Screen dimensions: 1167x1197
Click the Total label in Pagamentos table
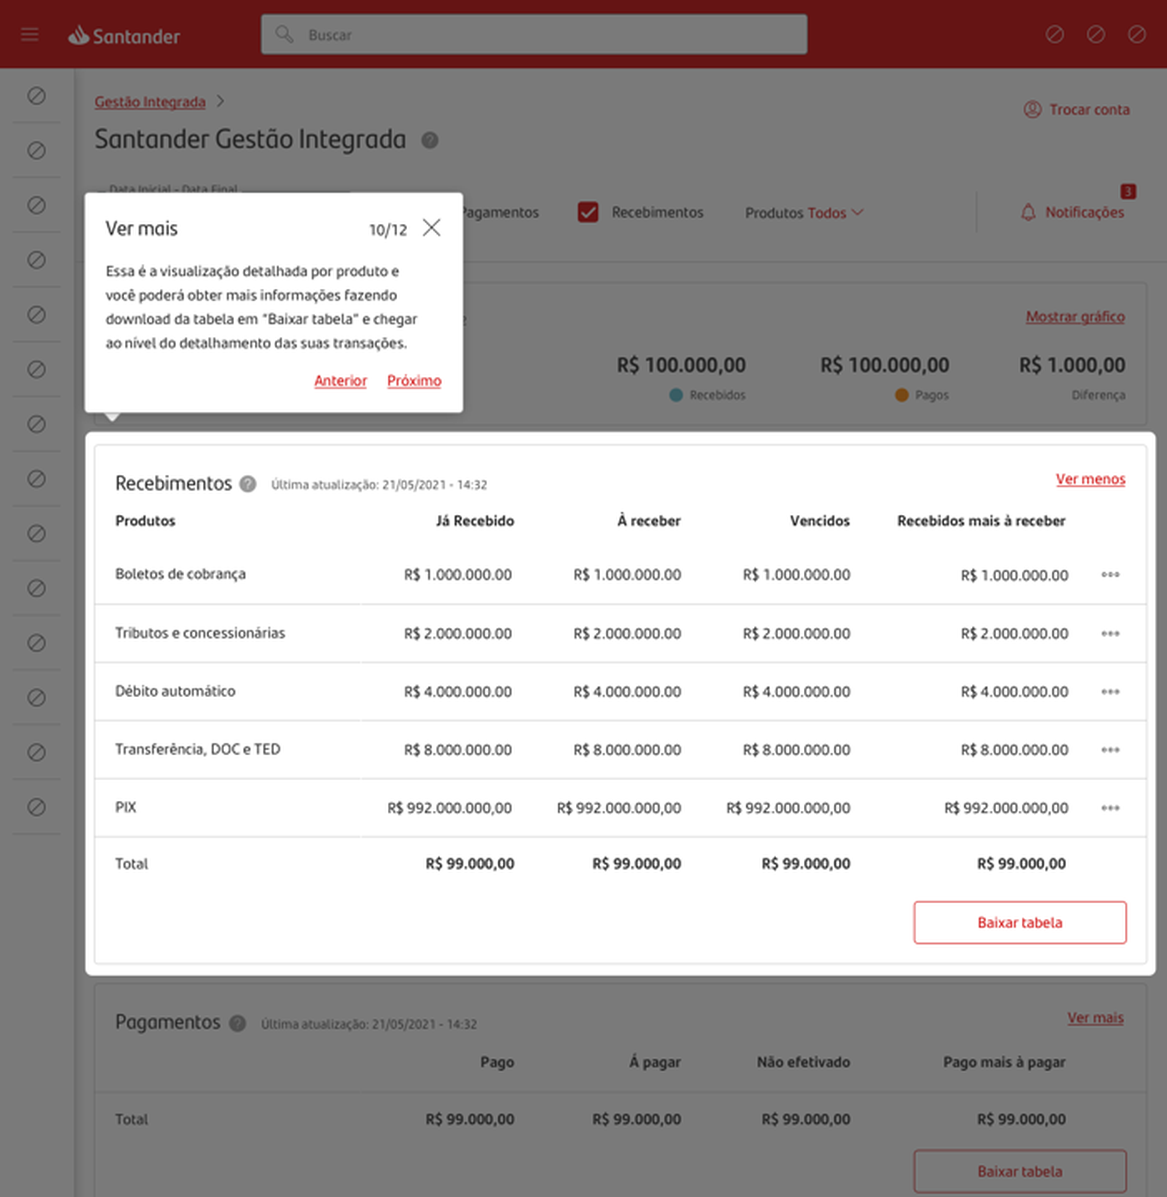131,1119
